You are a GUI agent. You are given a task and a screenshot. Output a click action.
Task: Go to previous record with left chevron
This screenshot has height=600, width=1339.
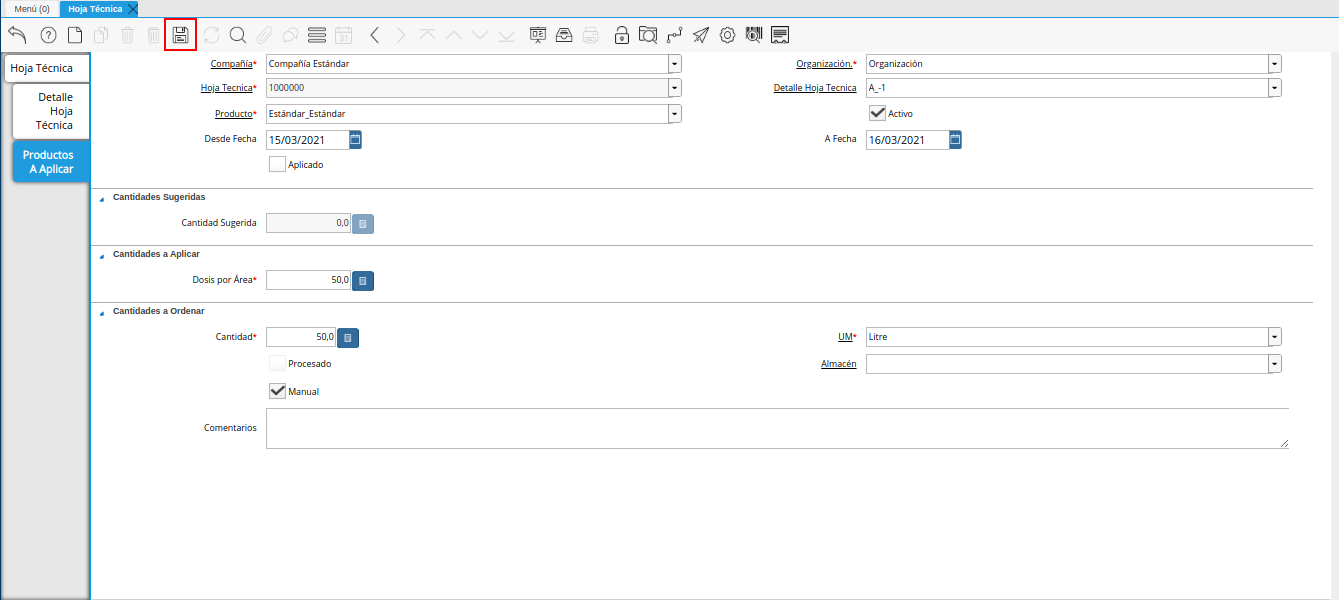tap(375, 35)
